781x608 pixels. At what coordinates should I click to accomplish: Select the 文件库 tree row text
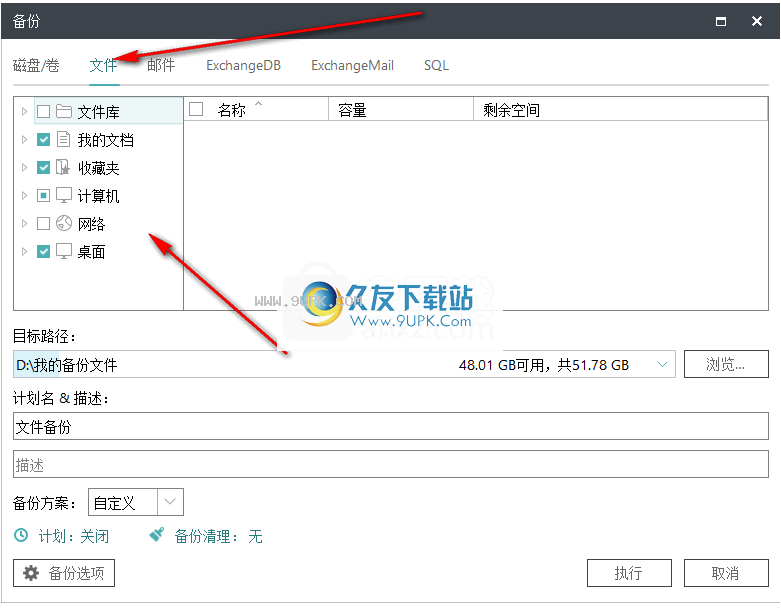coord(99,112)
